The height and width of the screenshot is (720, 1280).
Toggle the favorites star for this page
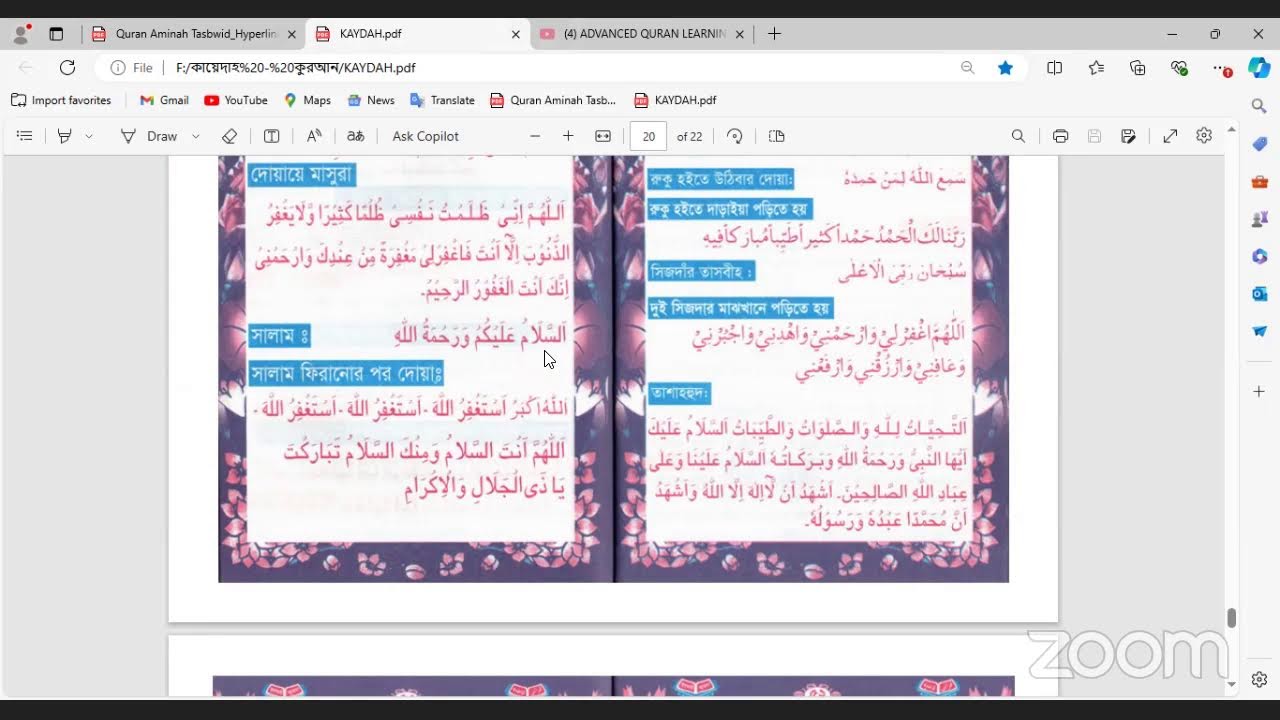pos(1005,68)
